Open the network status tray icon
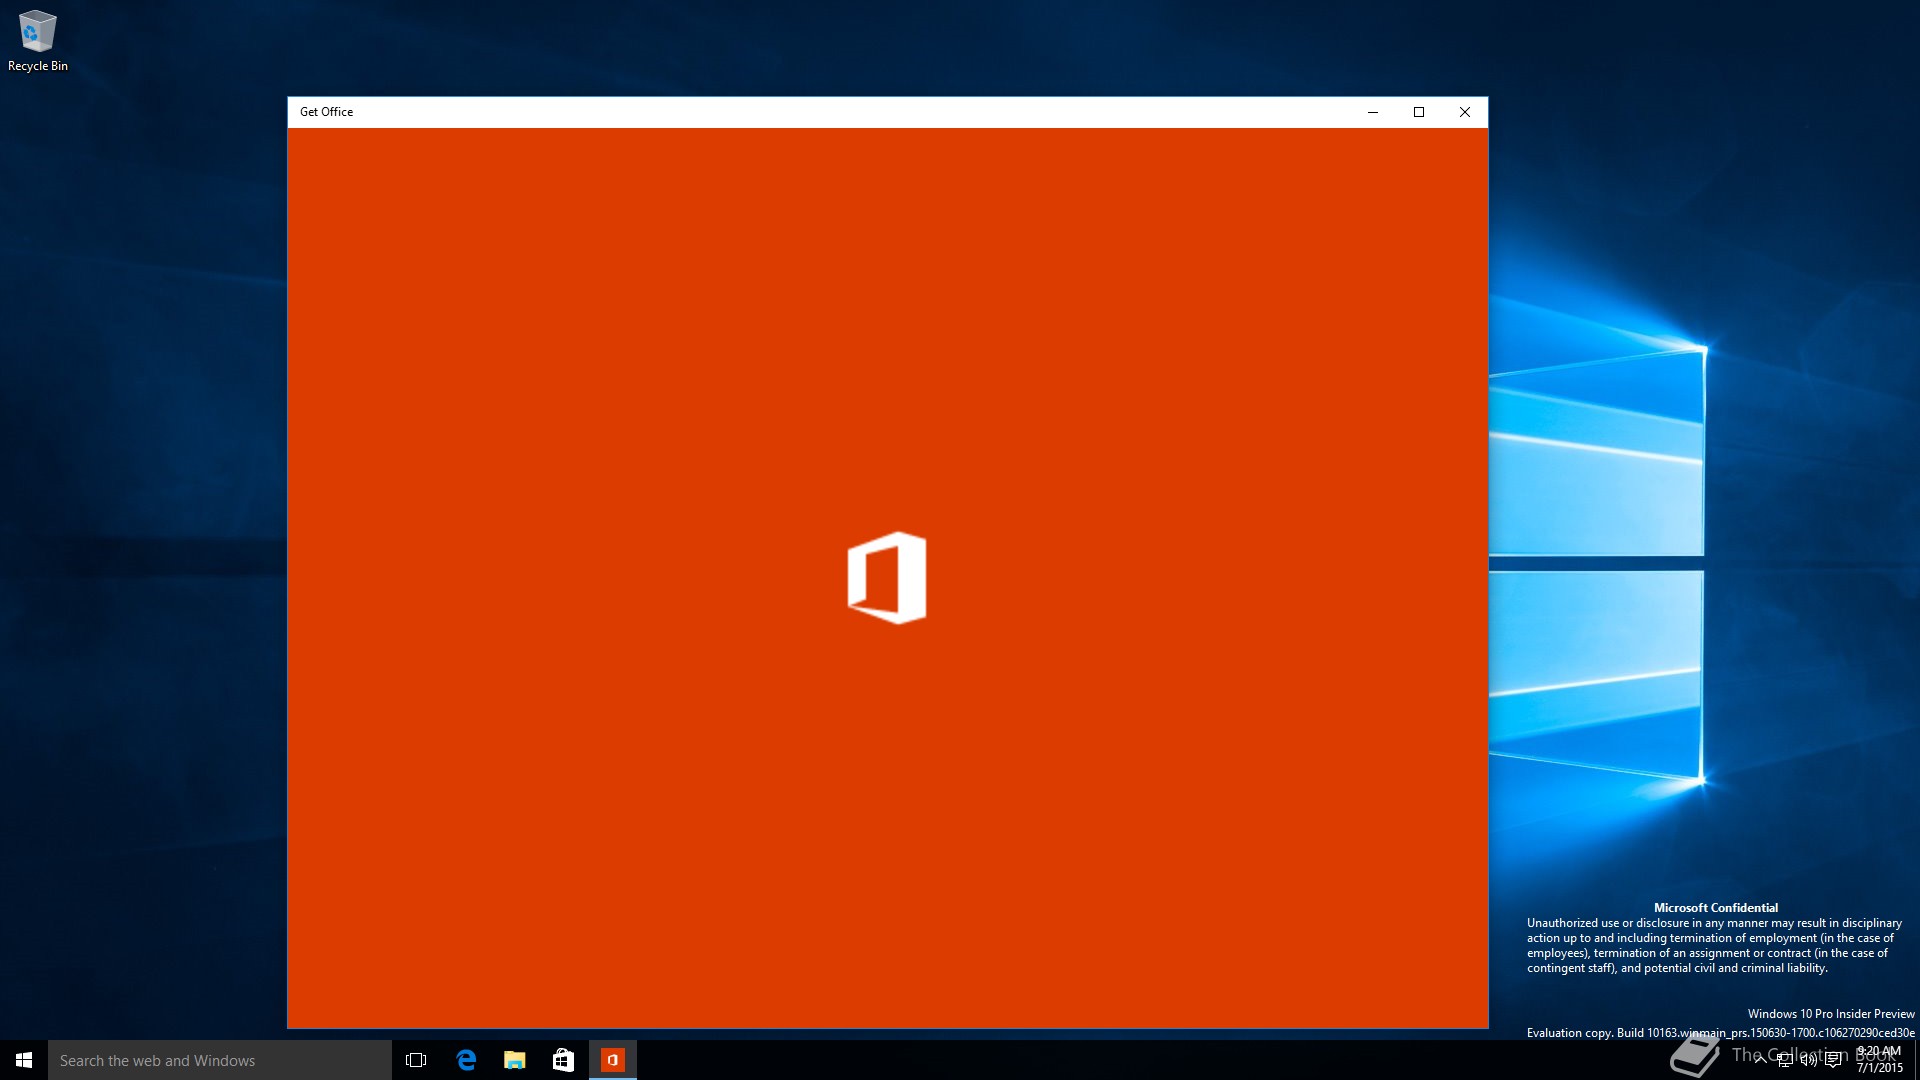The width and height of the screenshot is (1920, 1080). 1785,1060
